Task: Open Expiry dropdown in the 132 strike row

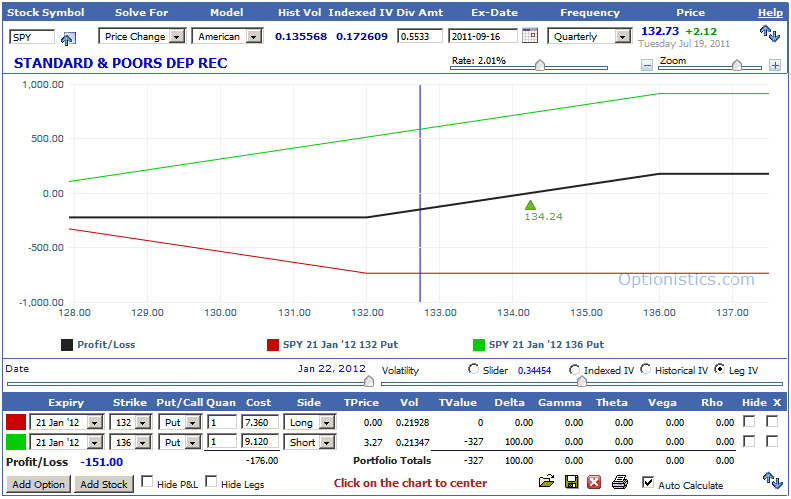Action: point(67,422)
